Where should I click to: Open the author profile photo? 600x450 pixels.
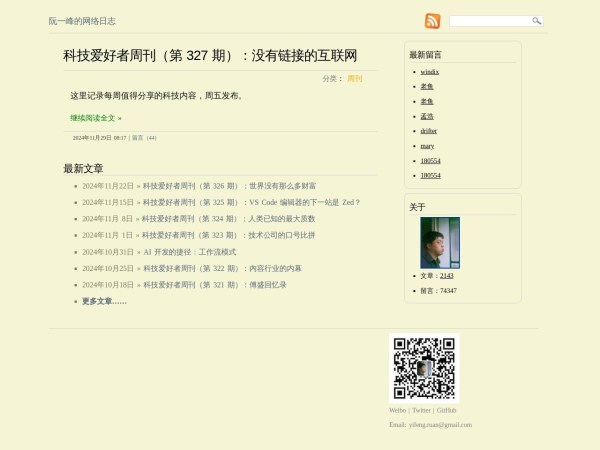[x=440, y=243]
